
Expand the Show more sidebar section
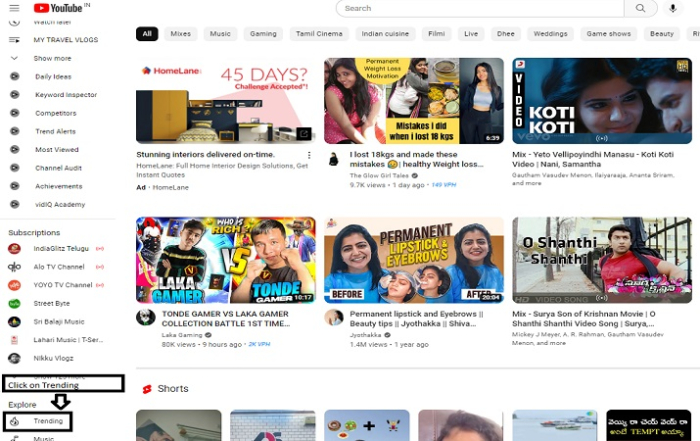coord(52,58)
